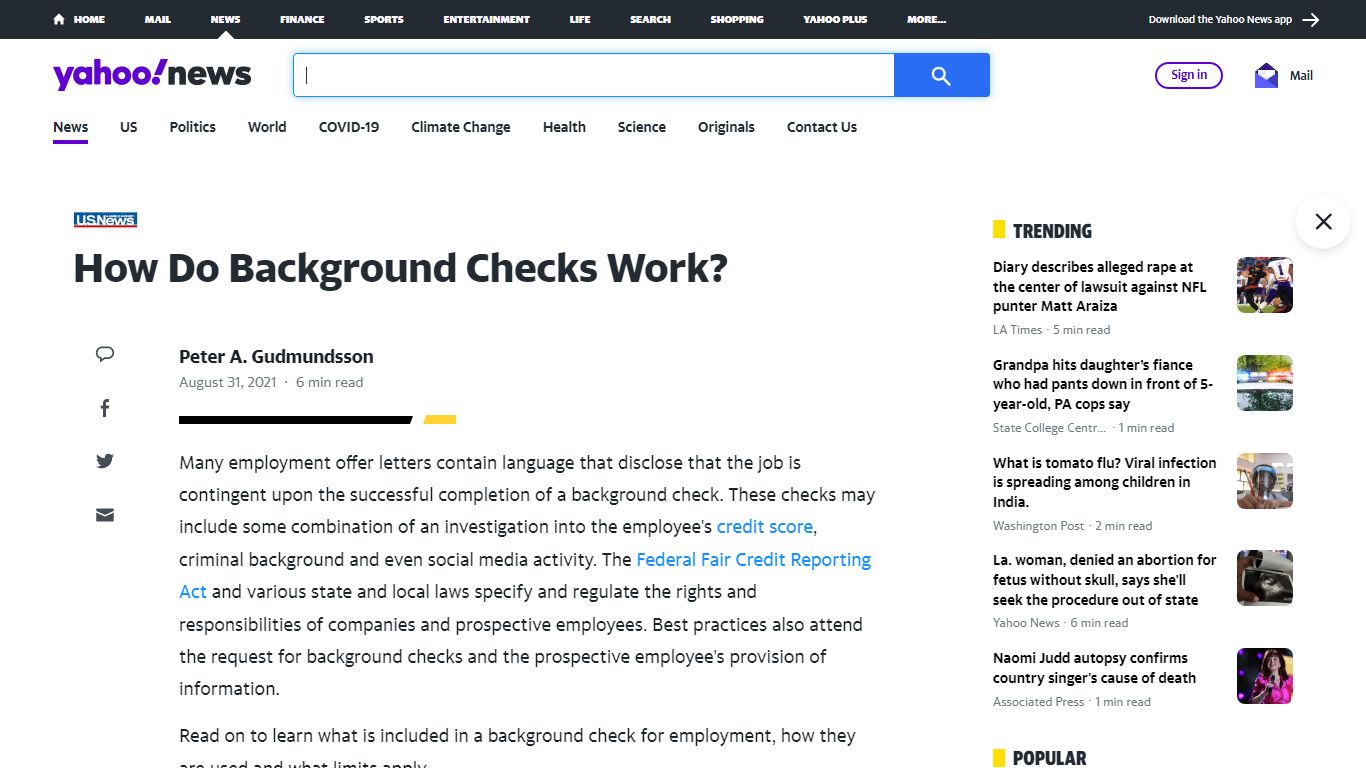The image size is (1366, 768).
Task: Share article via email envelope icon
Action: (x=105, y=515)
